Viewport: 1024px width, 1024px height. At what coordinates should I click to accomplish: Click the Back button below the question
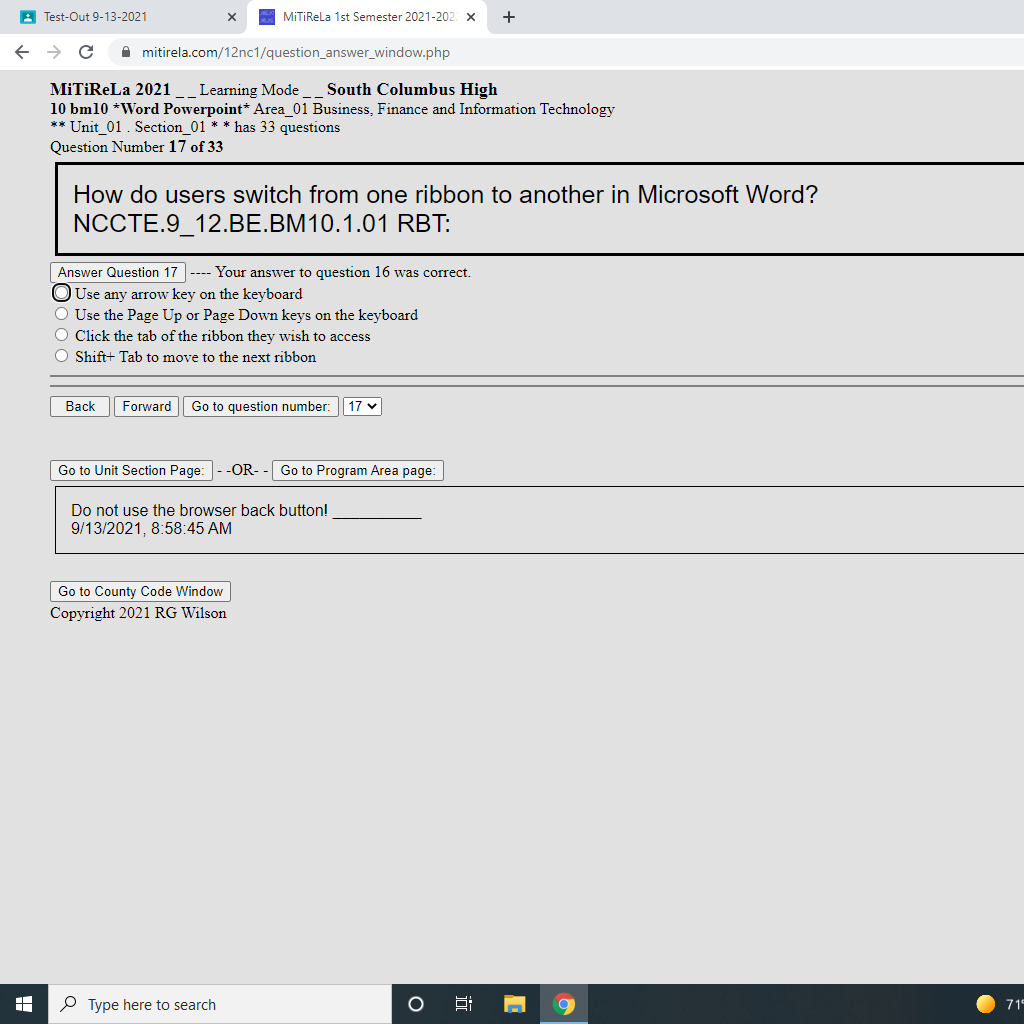(80, 406)
